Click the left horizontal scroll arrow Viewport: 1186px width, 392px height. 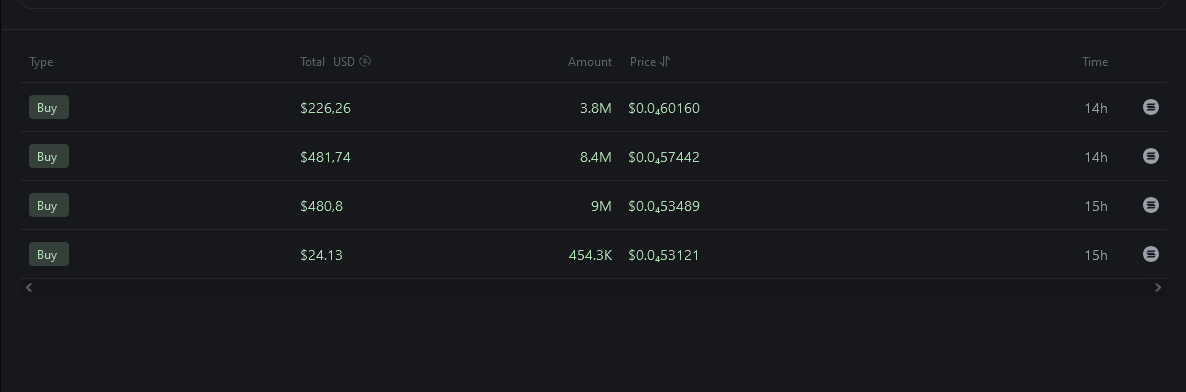coord(29,287)
